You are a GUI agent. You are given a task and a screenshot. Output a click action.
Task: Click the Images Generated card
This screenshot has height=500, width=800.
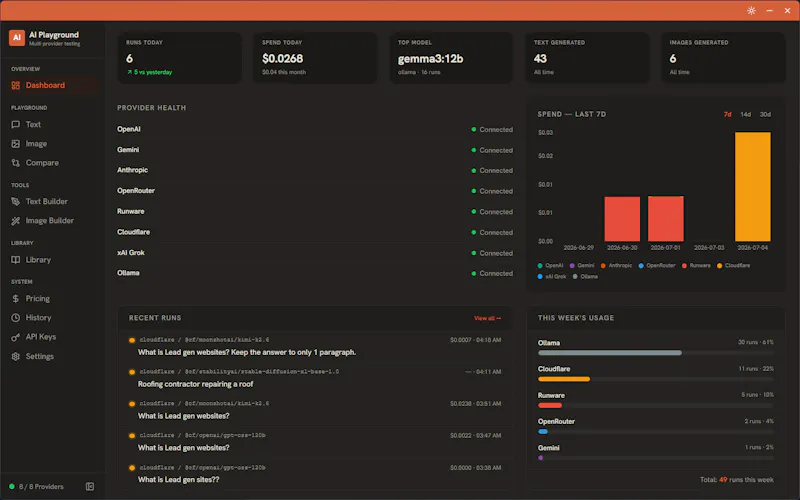coord(723,58)
